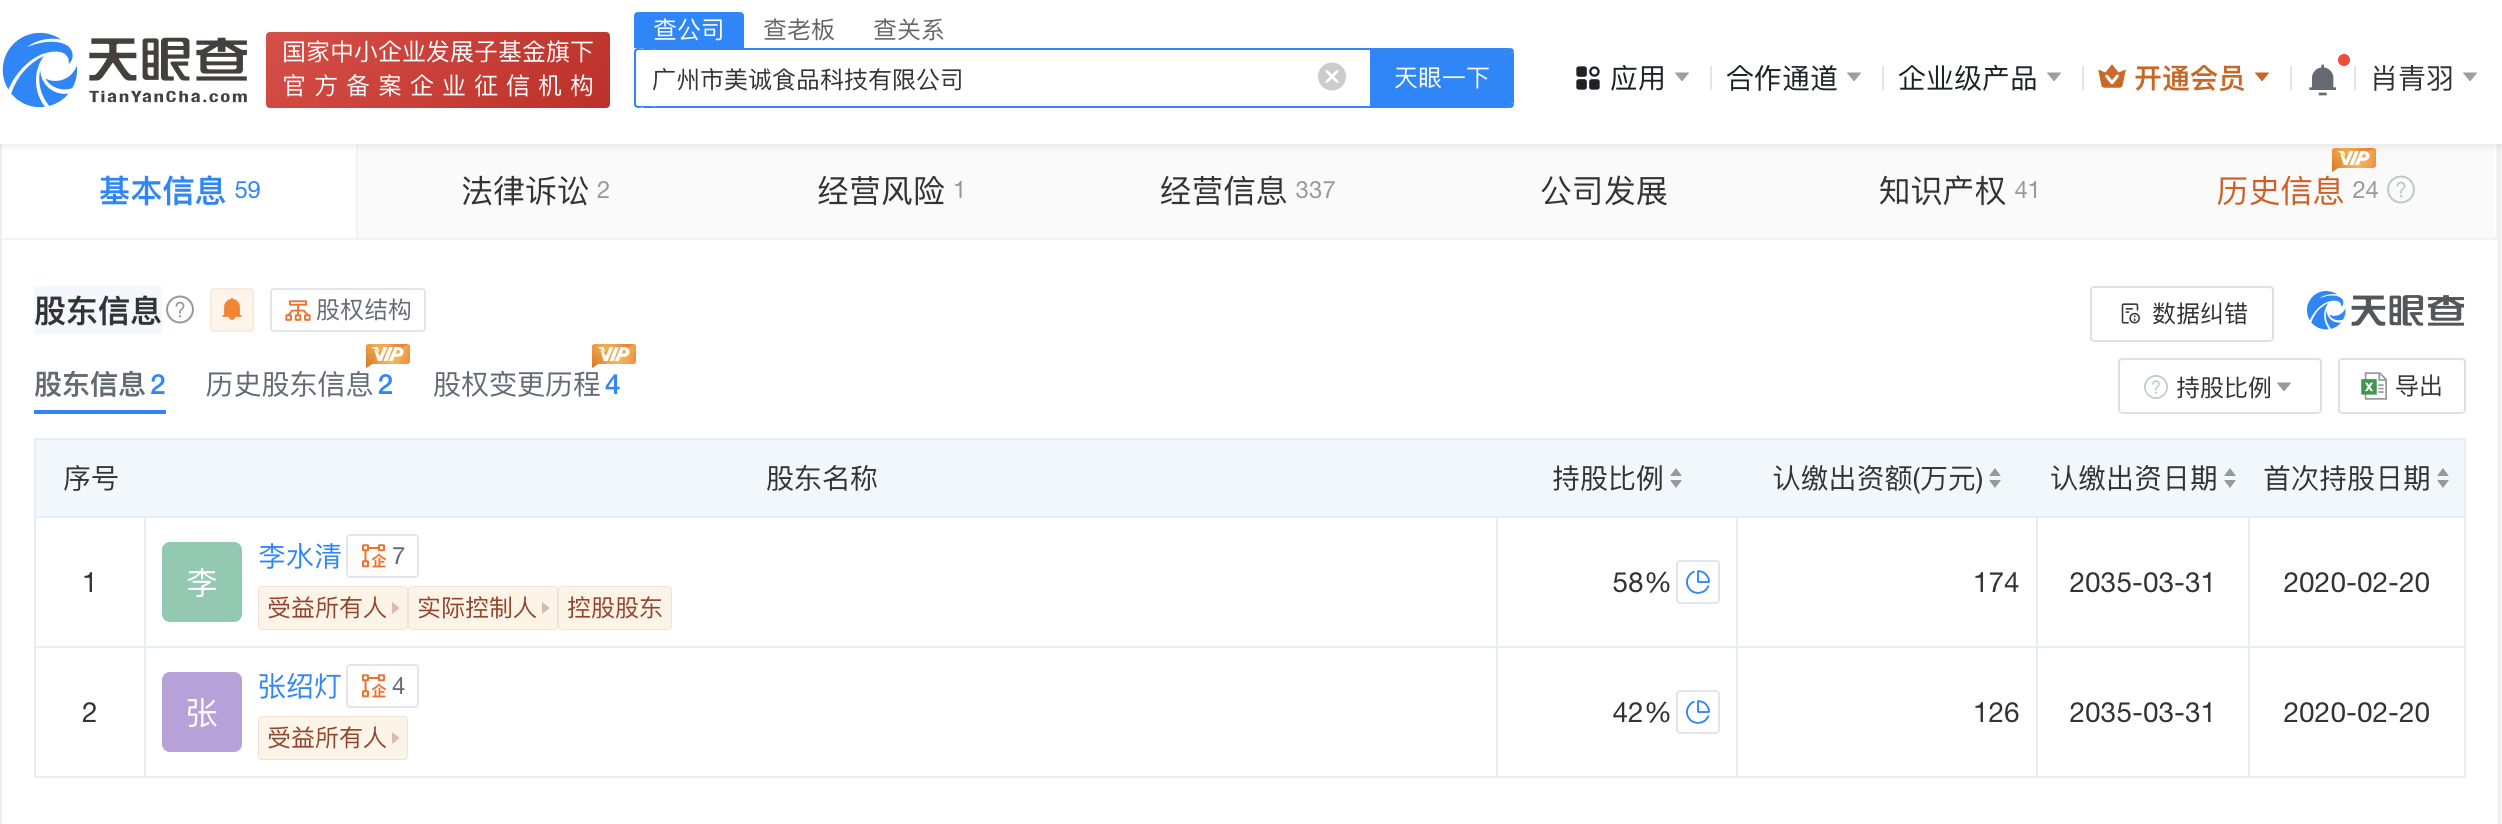This screenshot has height=824, width=2502.
Task: Click the 天眼一下 search button
Action: tap(1441, 78)
